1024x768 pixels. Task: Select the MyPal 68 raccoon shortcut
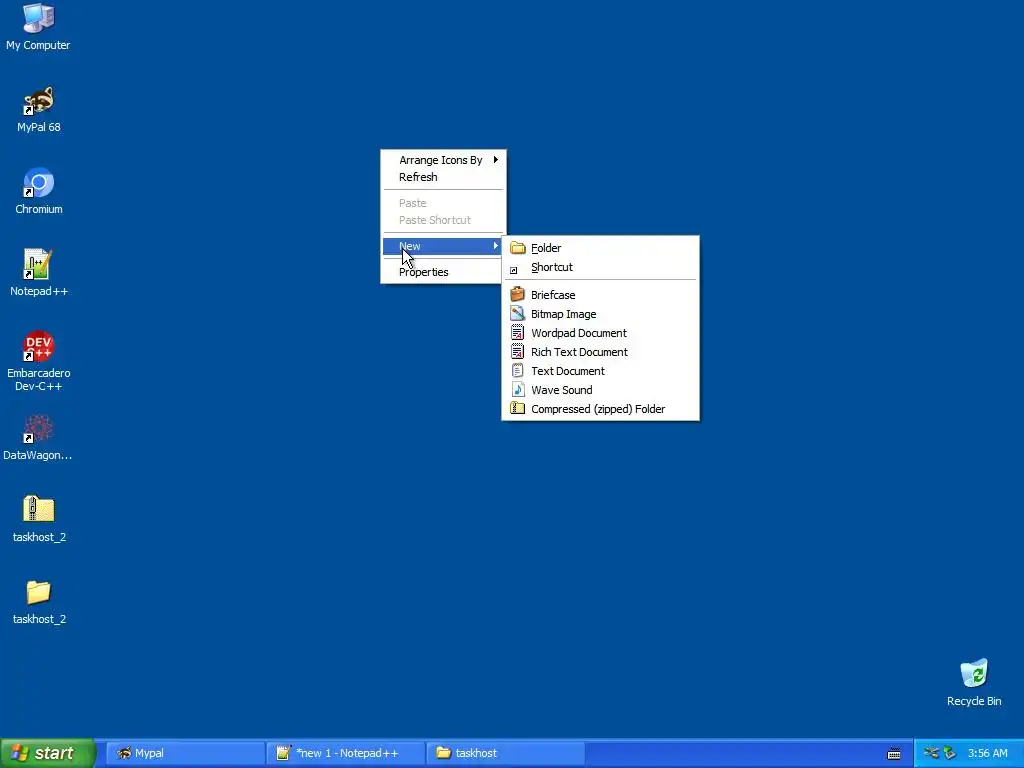pyautogui.click(x=39, y=108)
